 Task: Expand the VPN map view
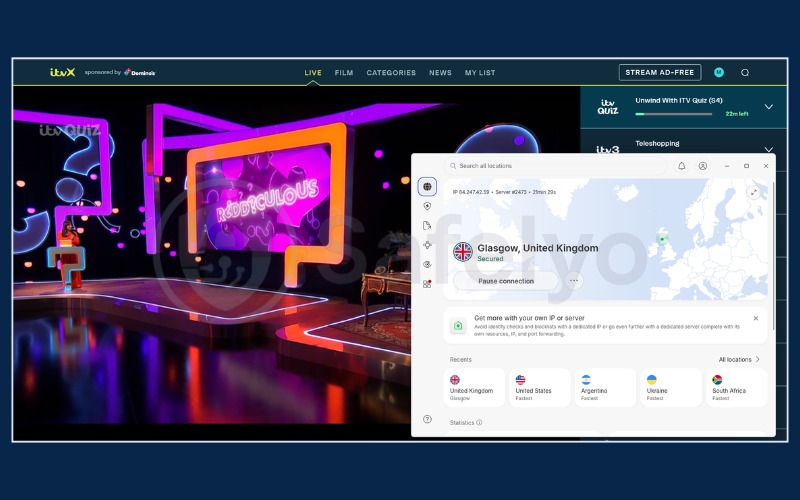pyautogui.click(x=754, y=192)
